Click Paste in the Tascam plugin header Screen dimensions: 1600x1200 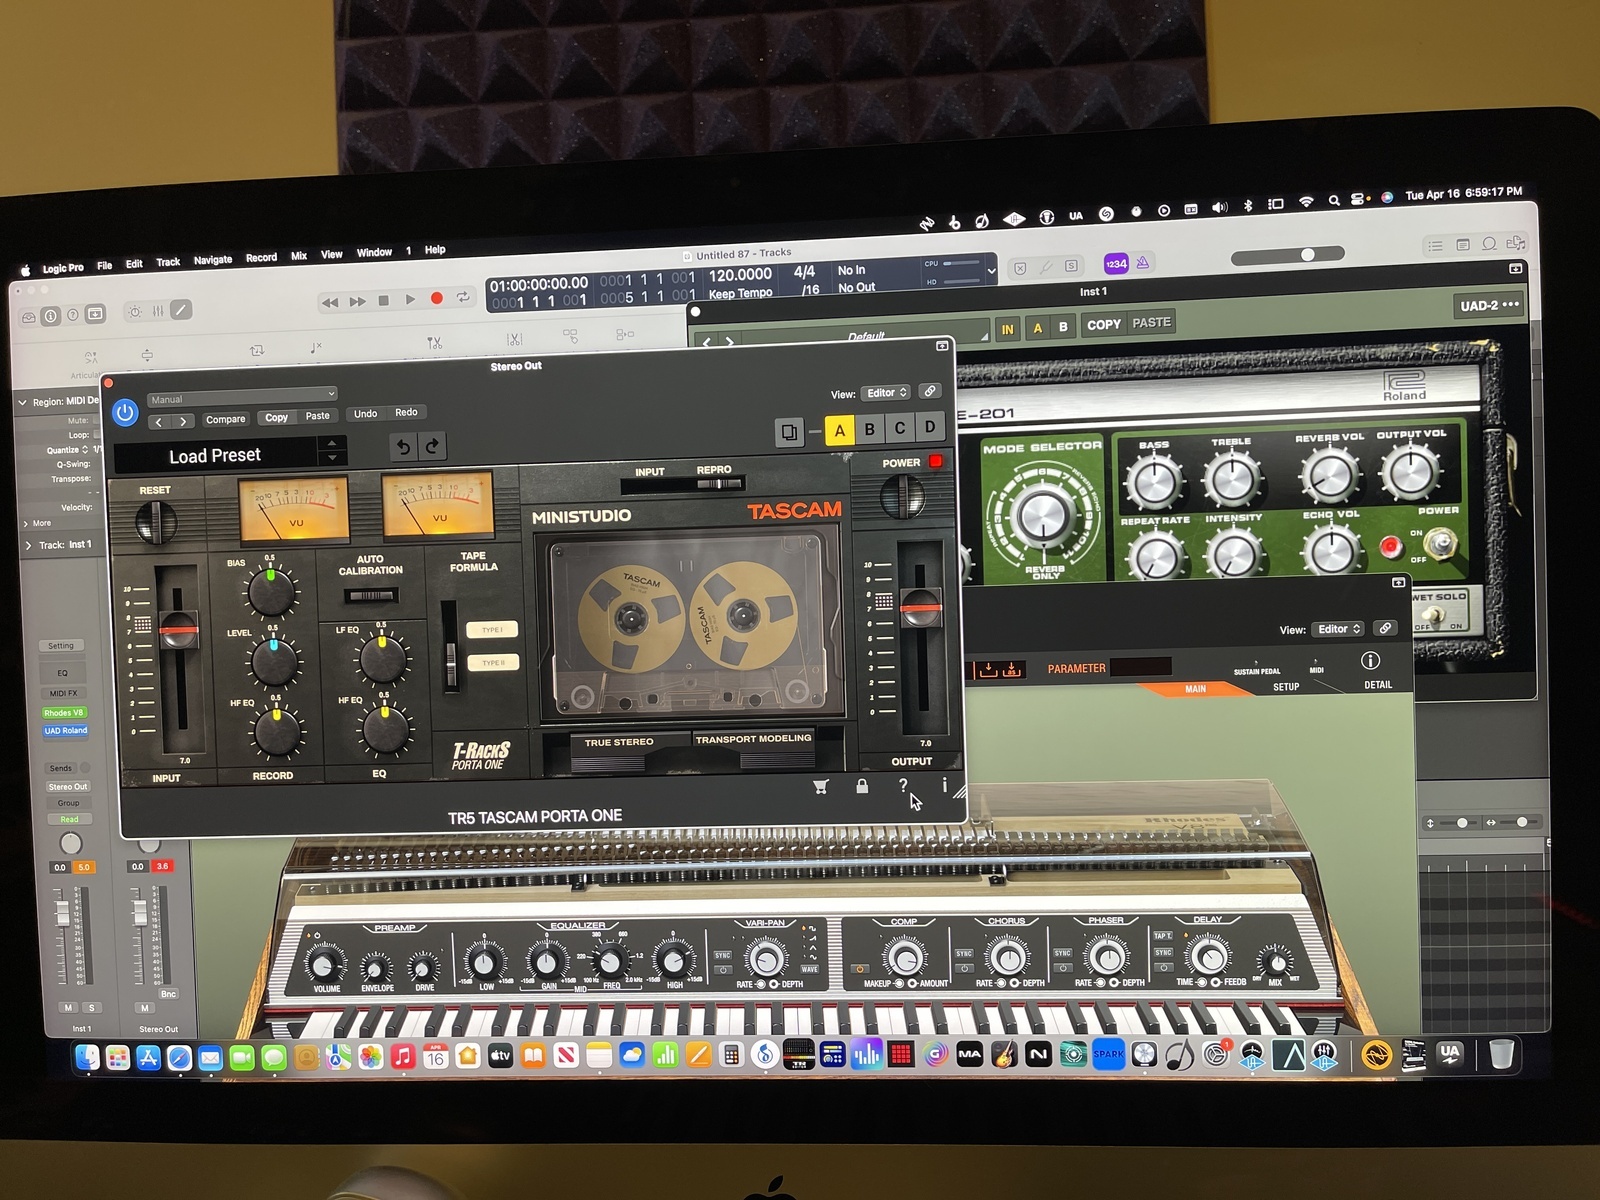317,416
